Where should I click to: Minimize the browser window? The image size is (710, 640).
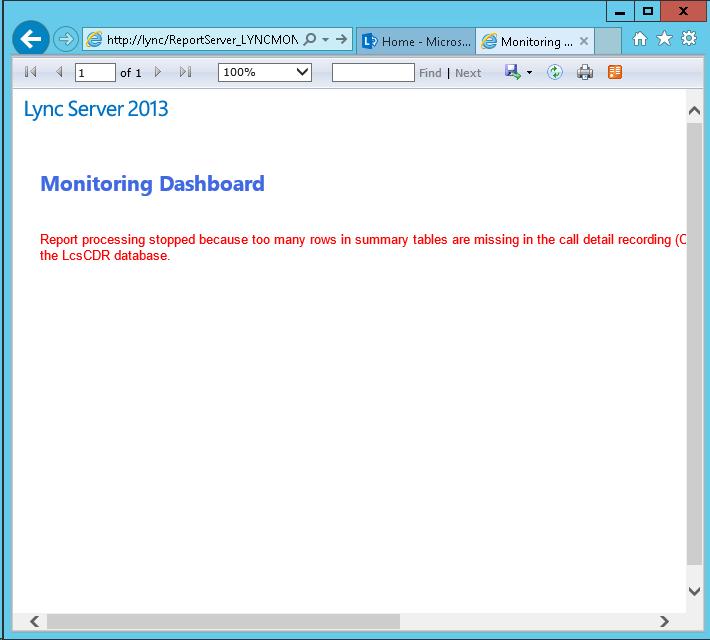[620, 11]
